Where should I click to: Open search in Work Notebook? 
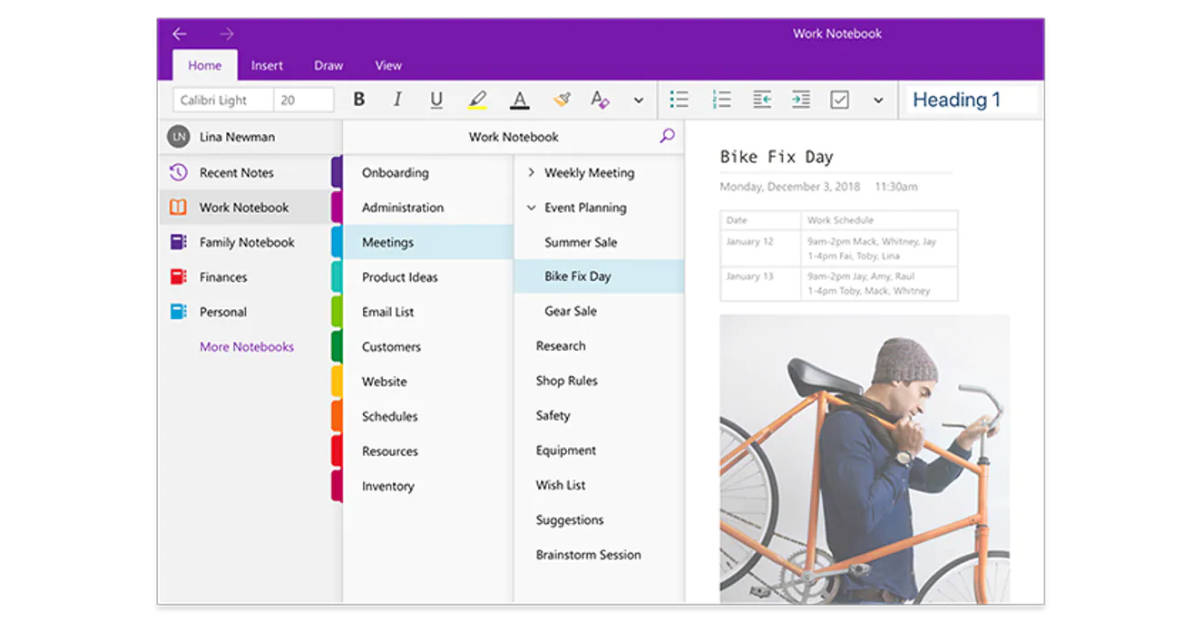tap(666, 136)
